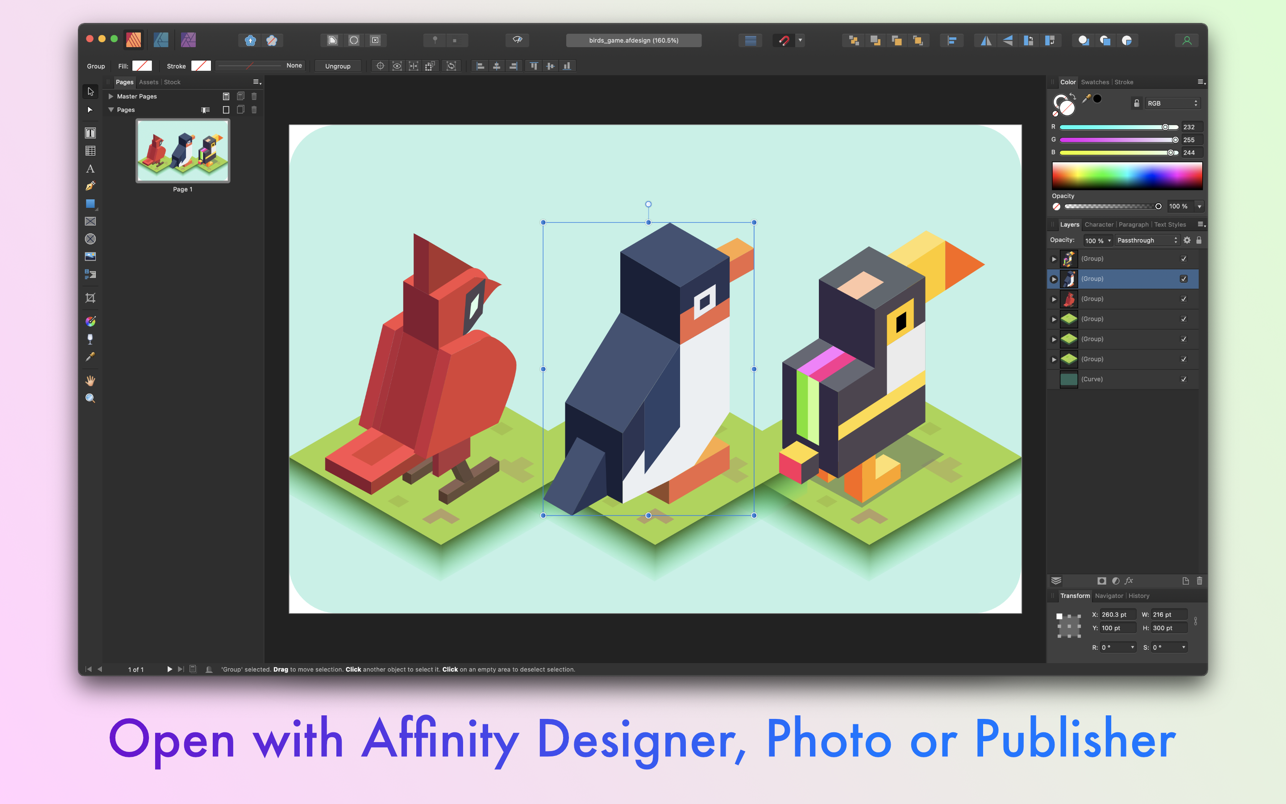The width and height of the screenshot is (1286, 804).
Task: Adjust the R color slider
Action: 1118,127
